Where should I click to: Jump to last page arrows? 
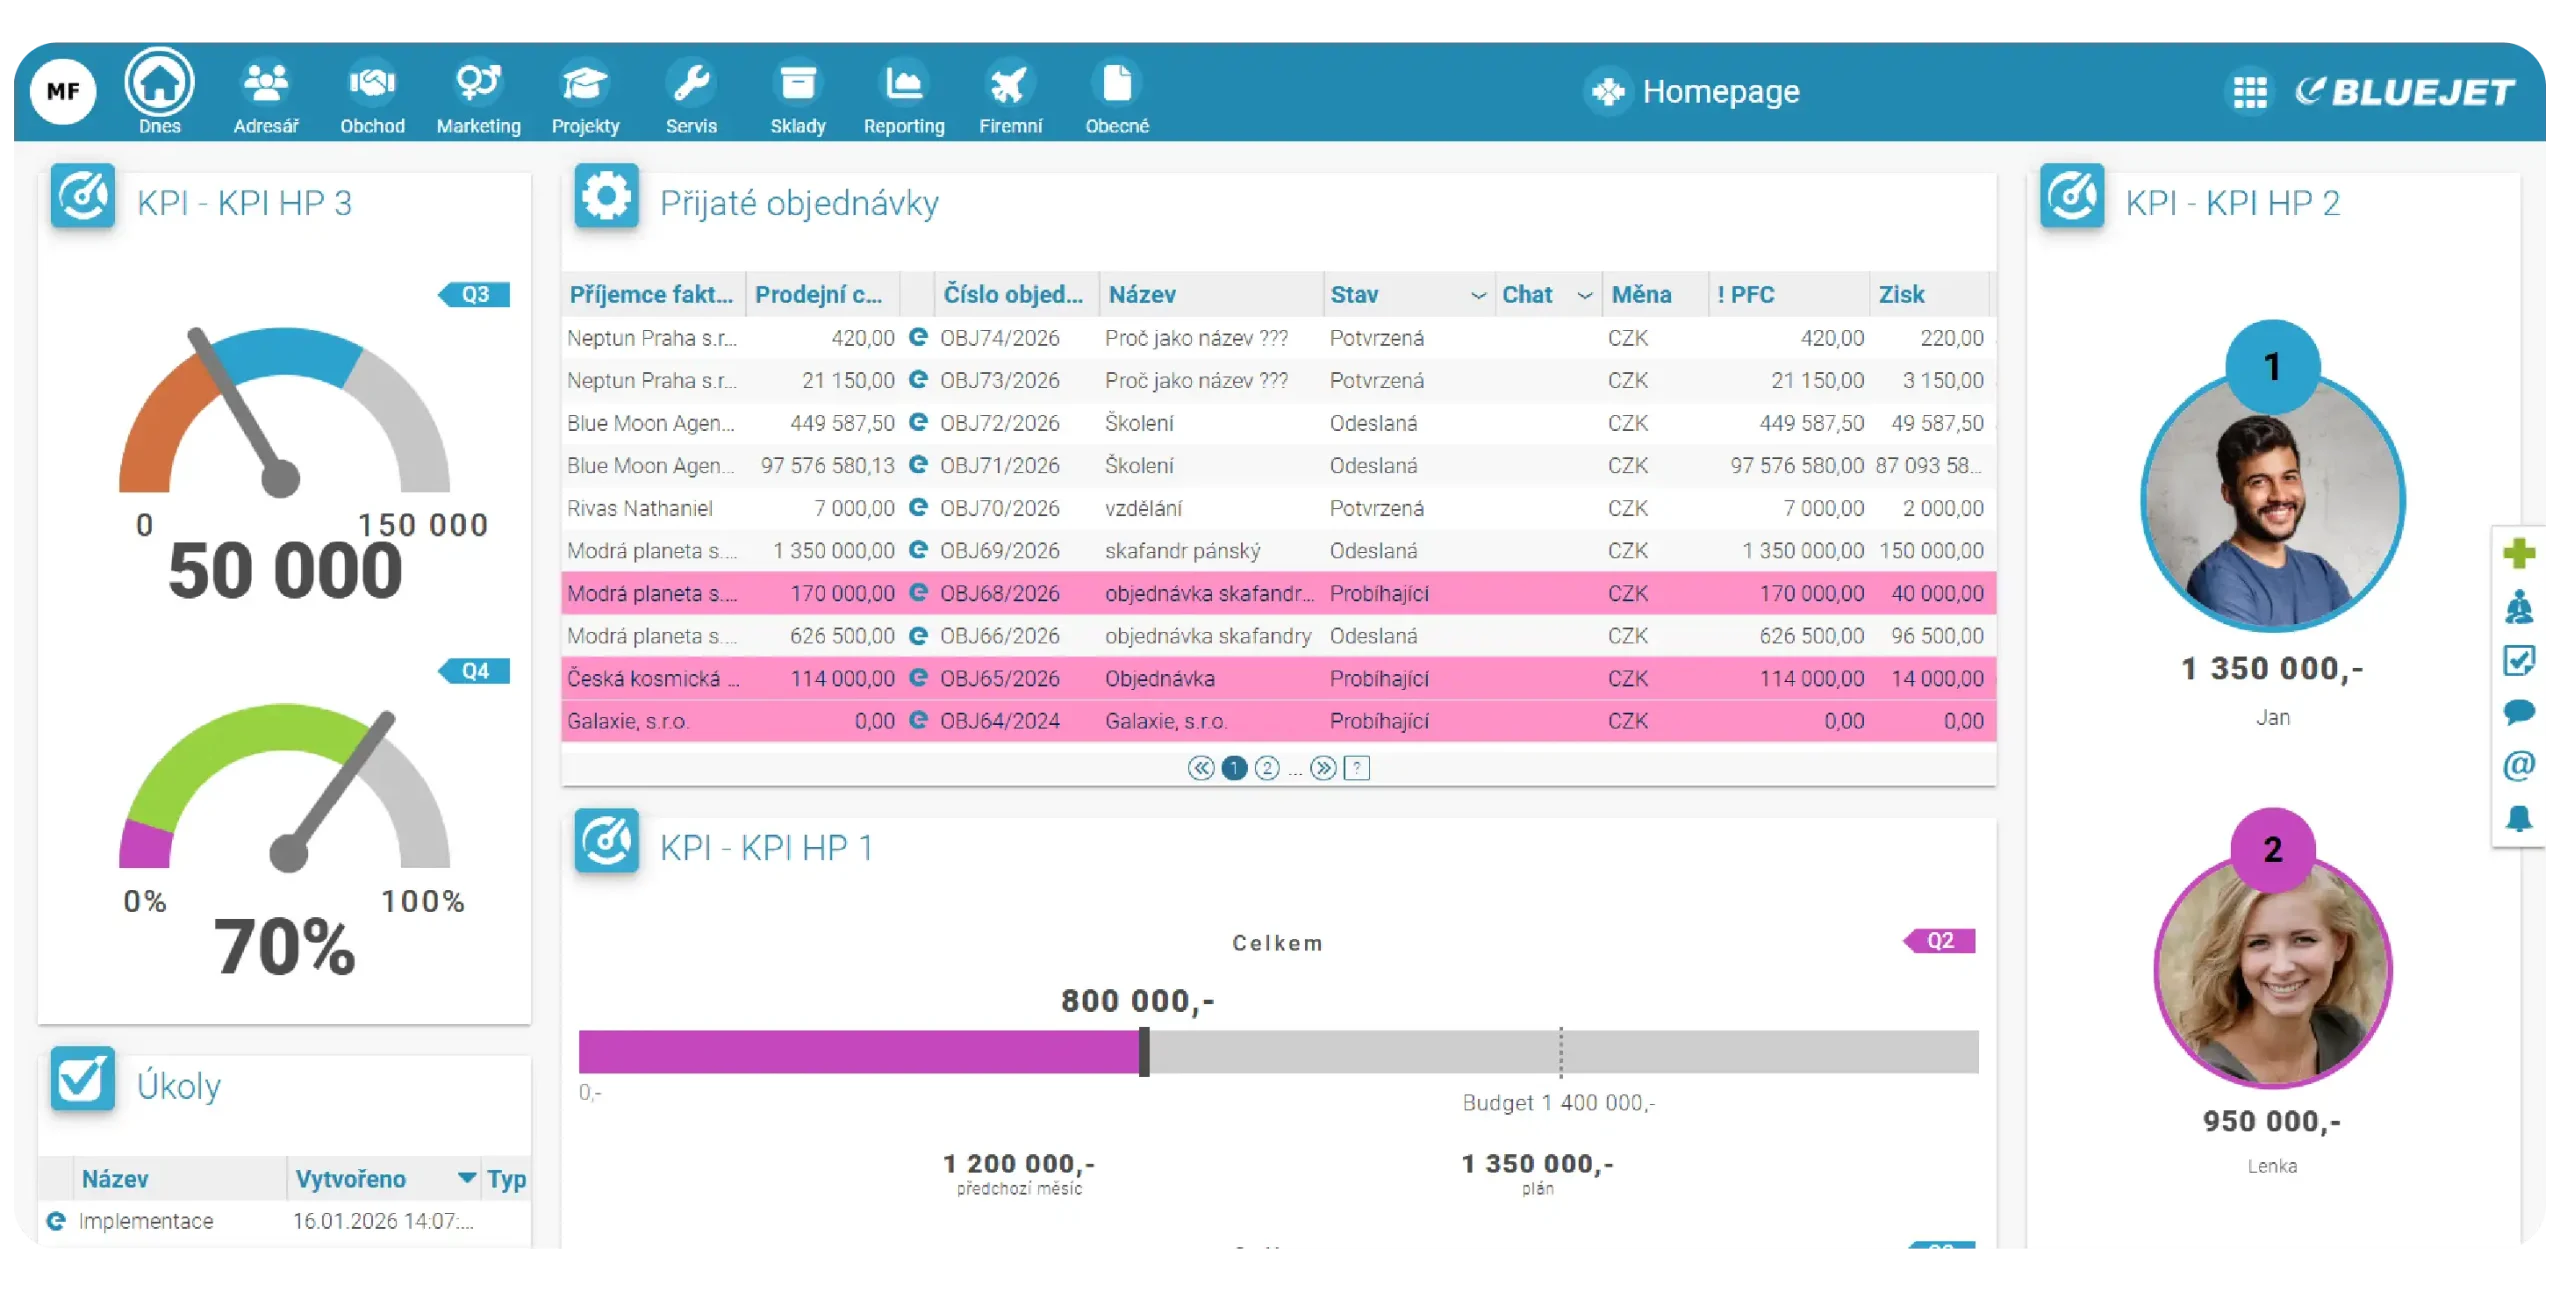point(1323,768)
